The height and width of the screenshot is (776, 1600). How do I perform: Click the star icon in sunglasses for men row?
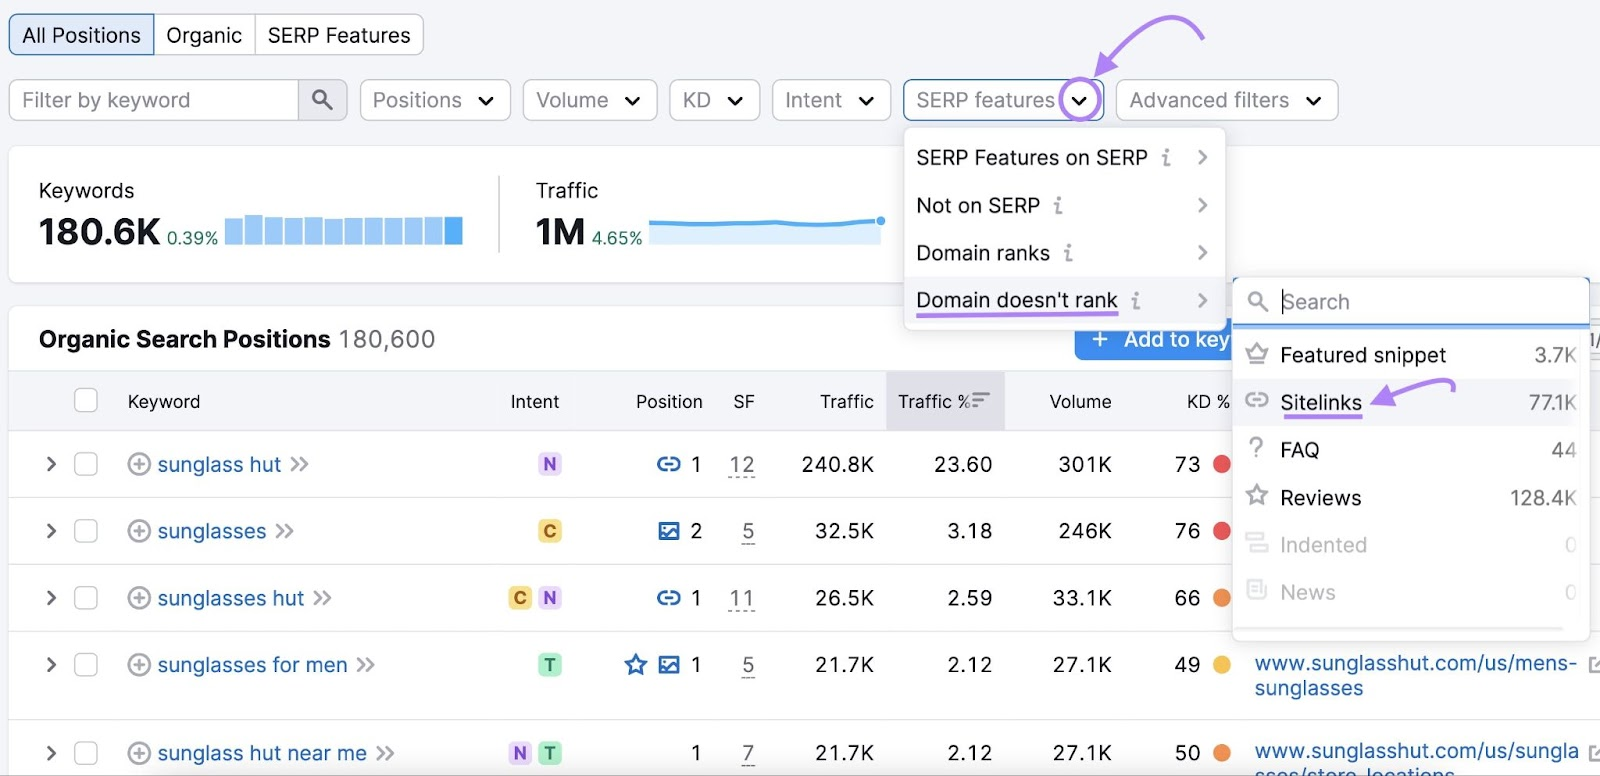[635, 665]
